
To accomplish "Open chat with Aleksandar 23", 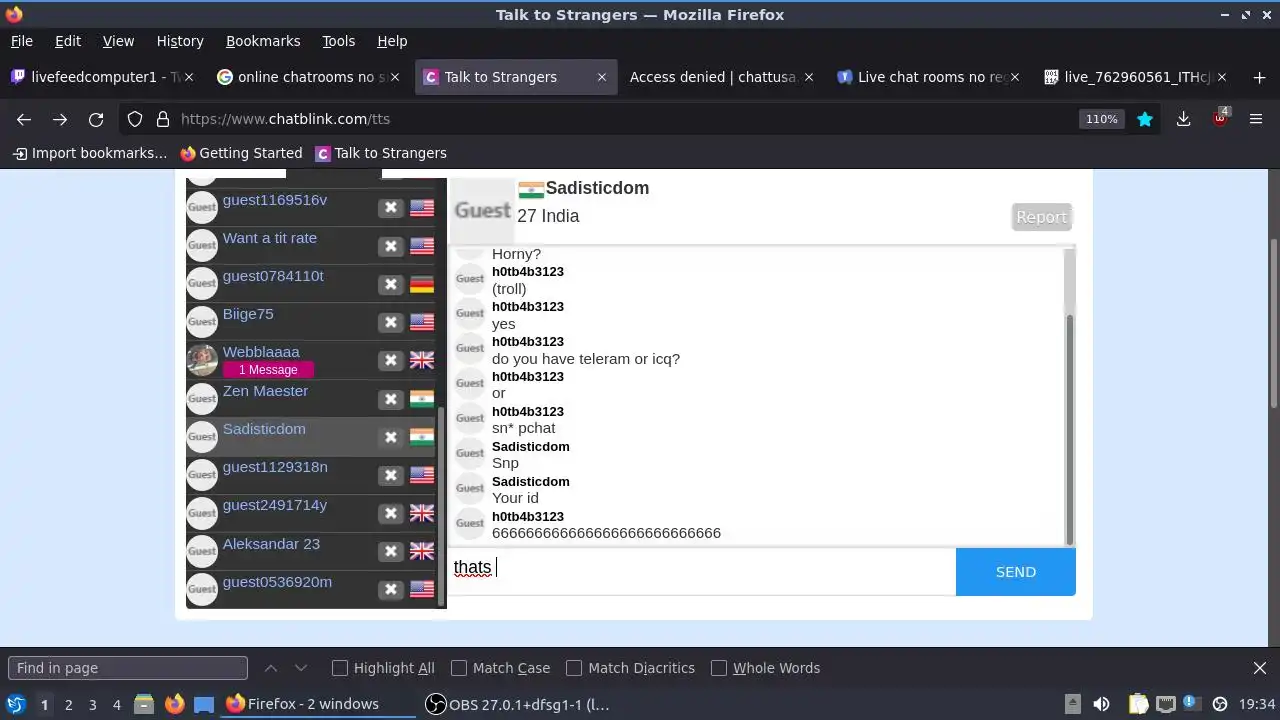I will click(271, 544).
